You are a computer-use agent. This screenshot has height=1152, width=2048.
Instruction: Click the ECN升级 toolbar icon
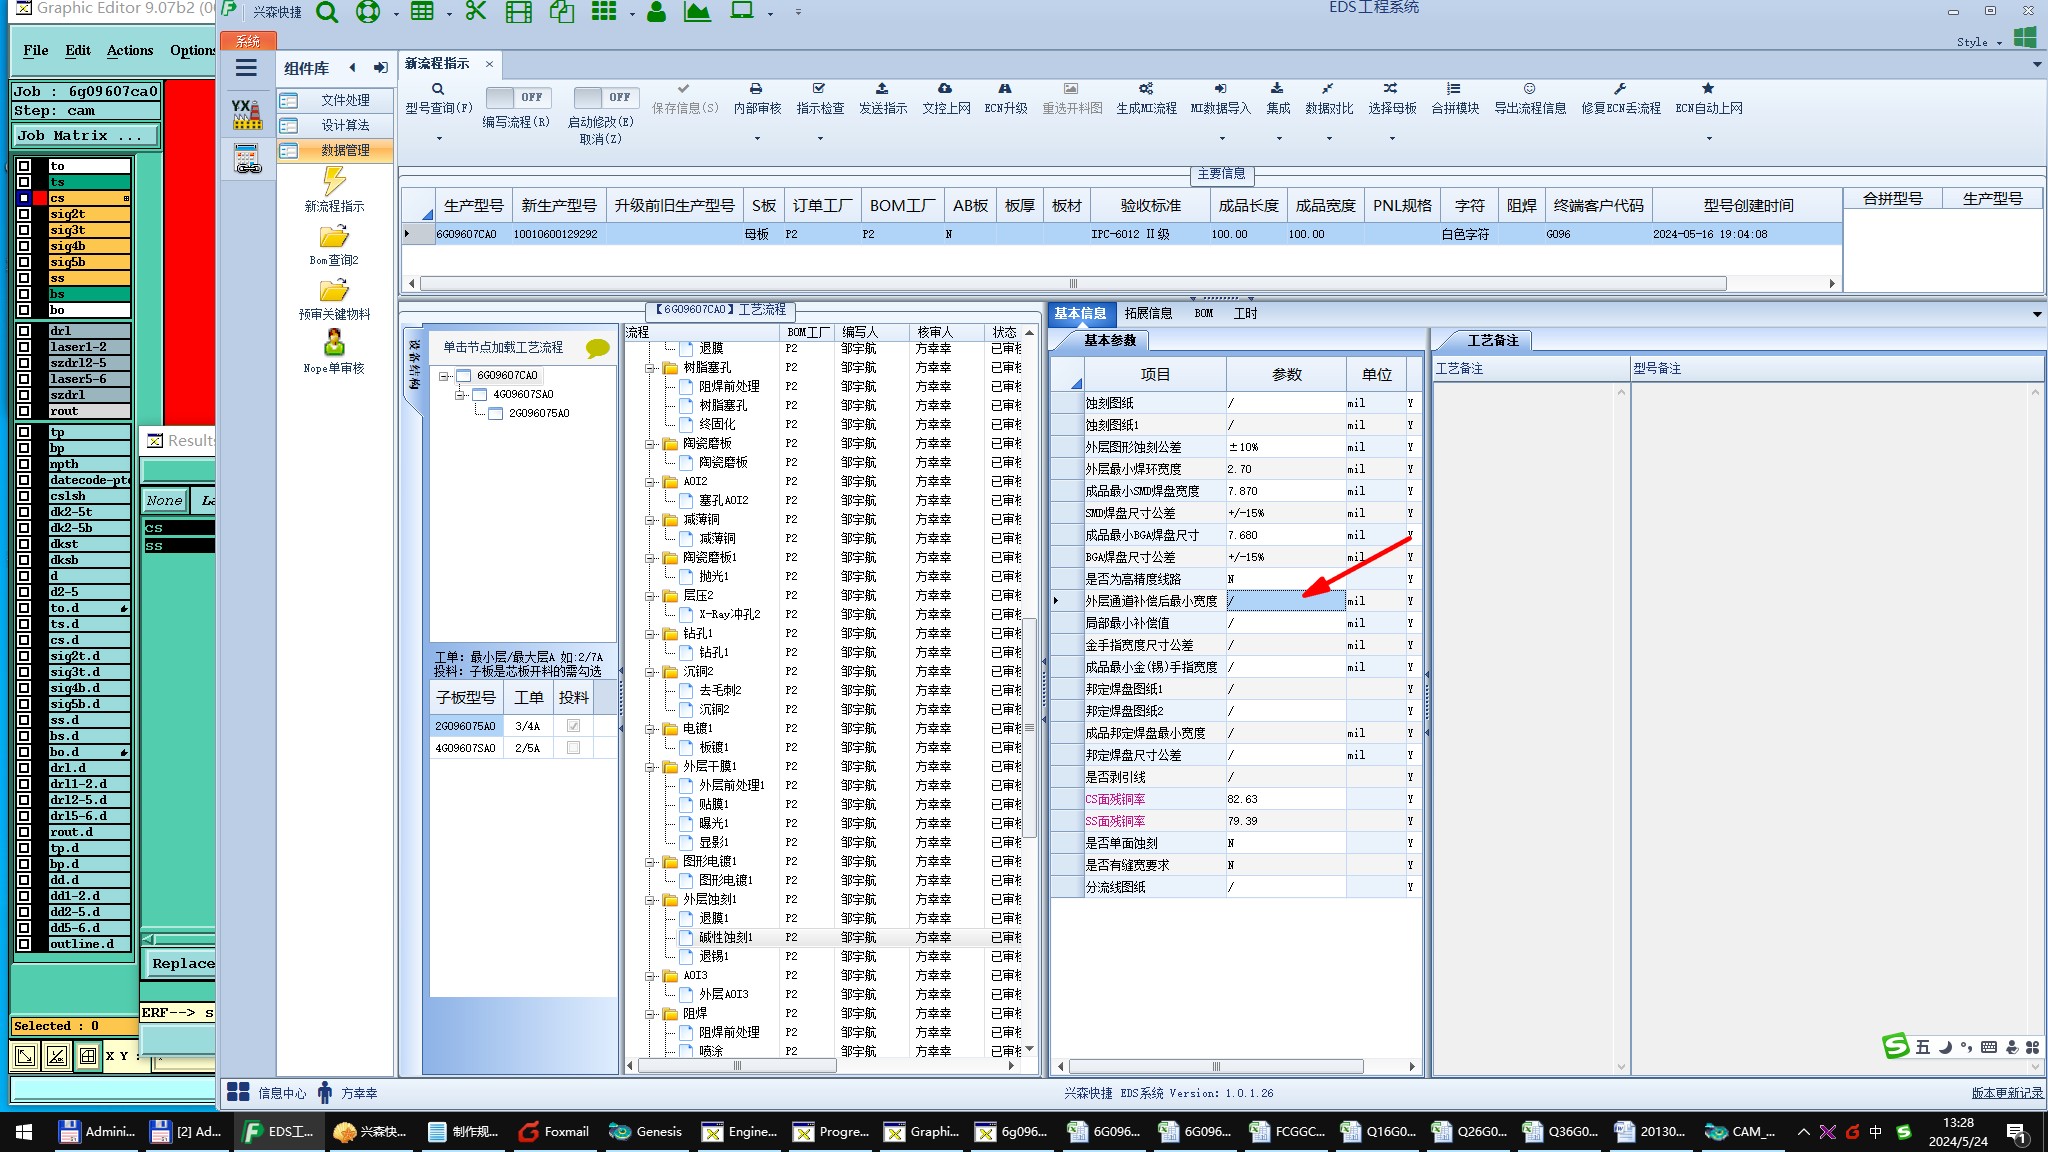pyautogui.click(x=1005, y=89)
